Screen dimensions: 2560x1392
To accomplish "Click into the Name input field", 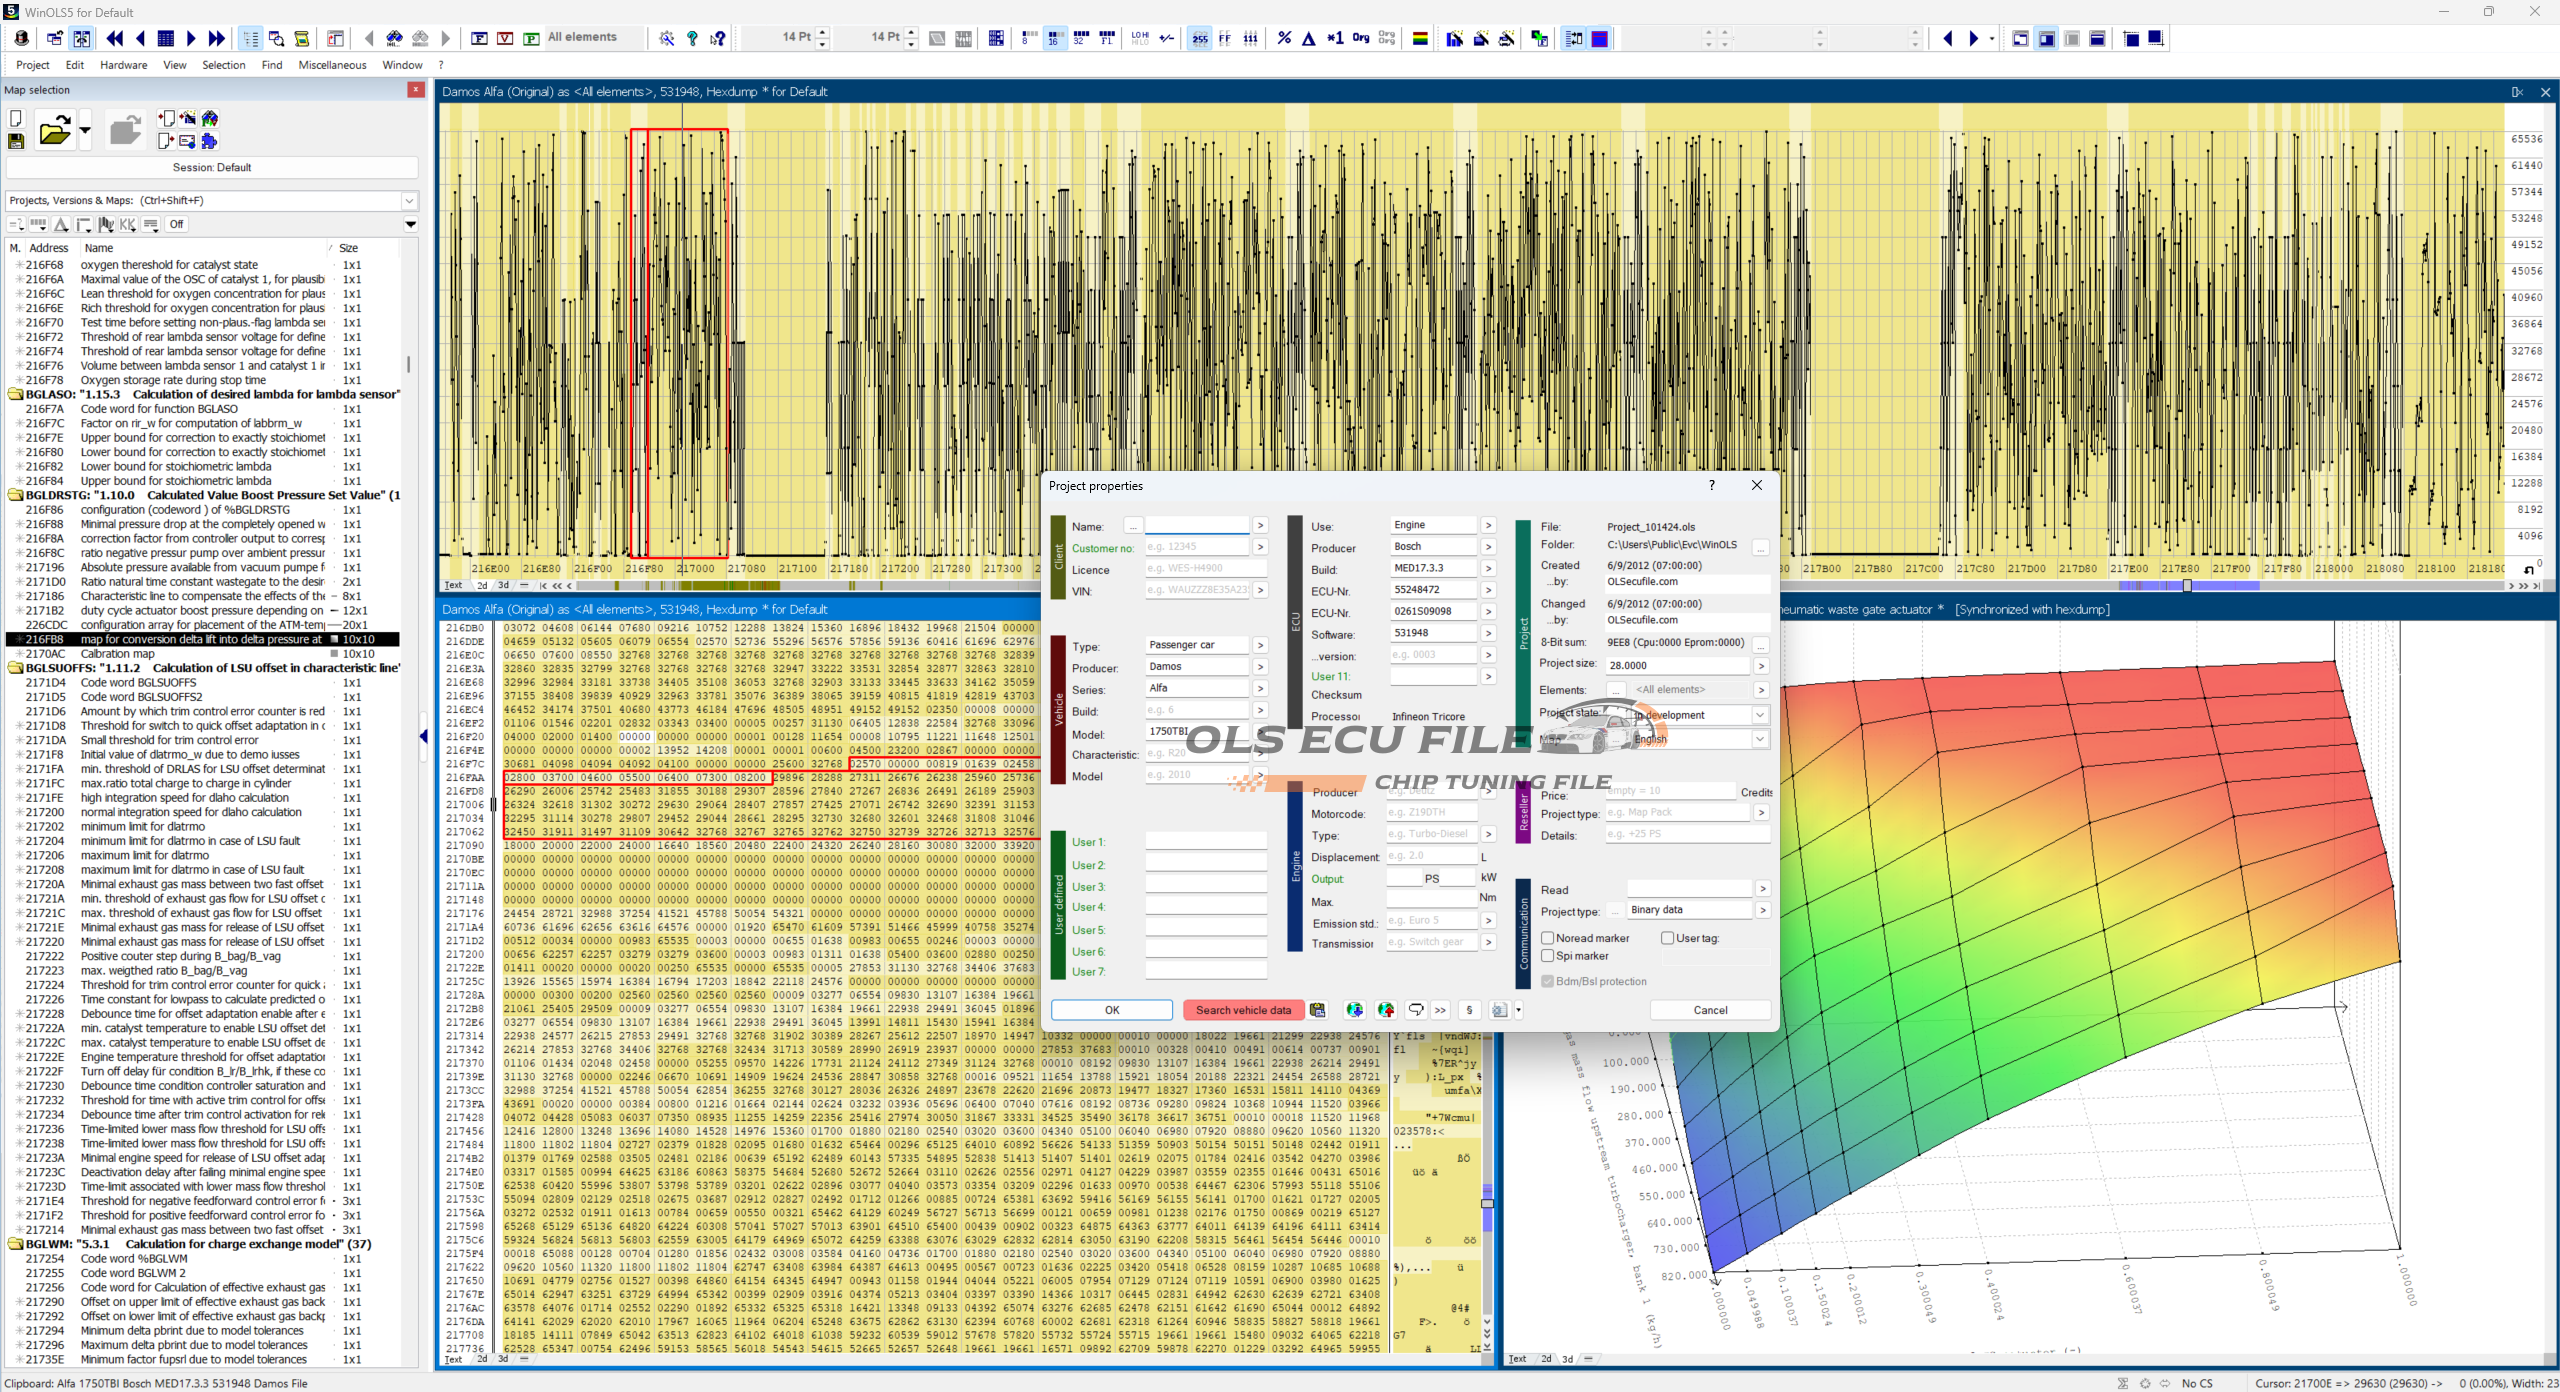I will 1196,526.
